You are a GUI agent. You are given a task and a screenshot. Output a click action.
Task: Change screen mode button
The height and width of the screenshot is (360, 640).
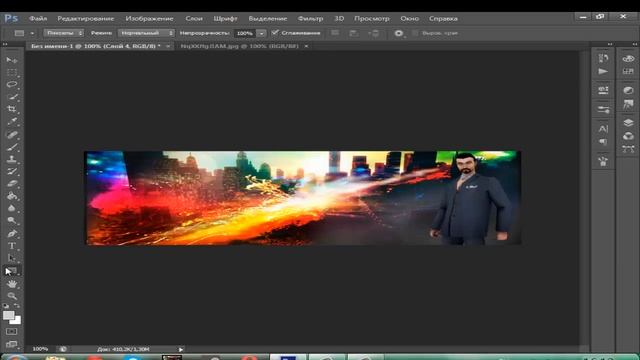tap(11, 344)
